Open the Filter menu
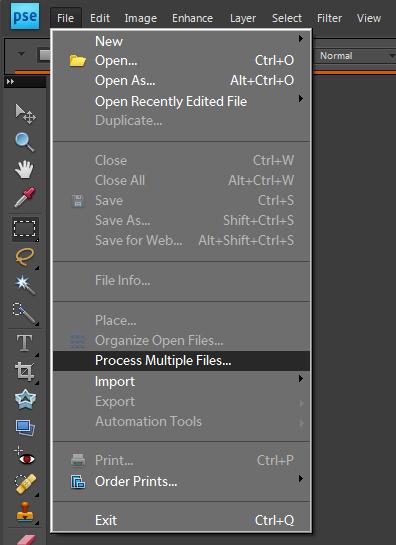The width and height of the screenshot is (396, 545). (329, 18)
